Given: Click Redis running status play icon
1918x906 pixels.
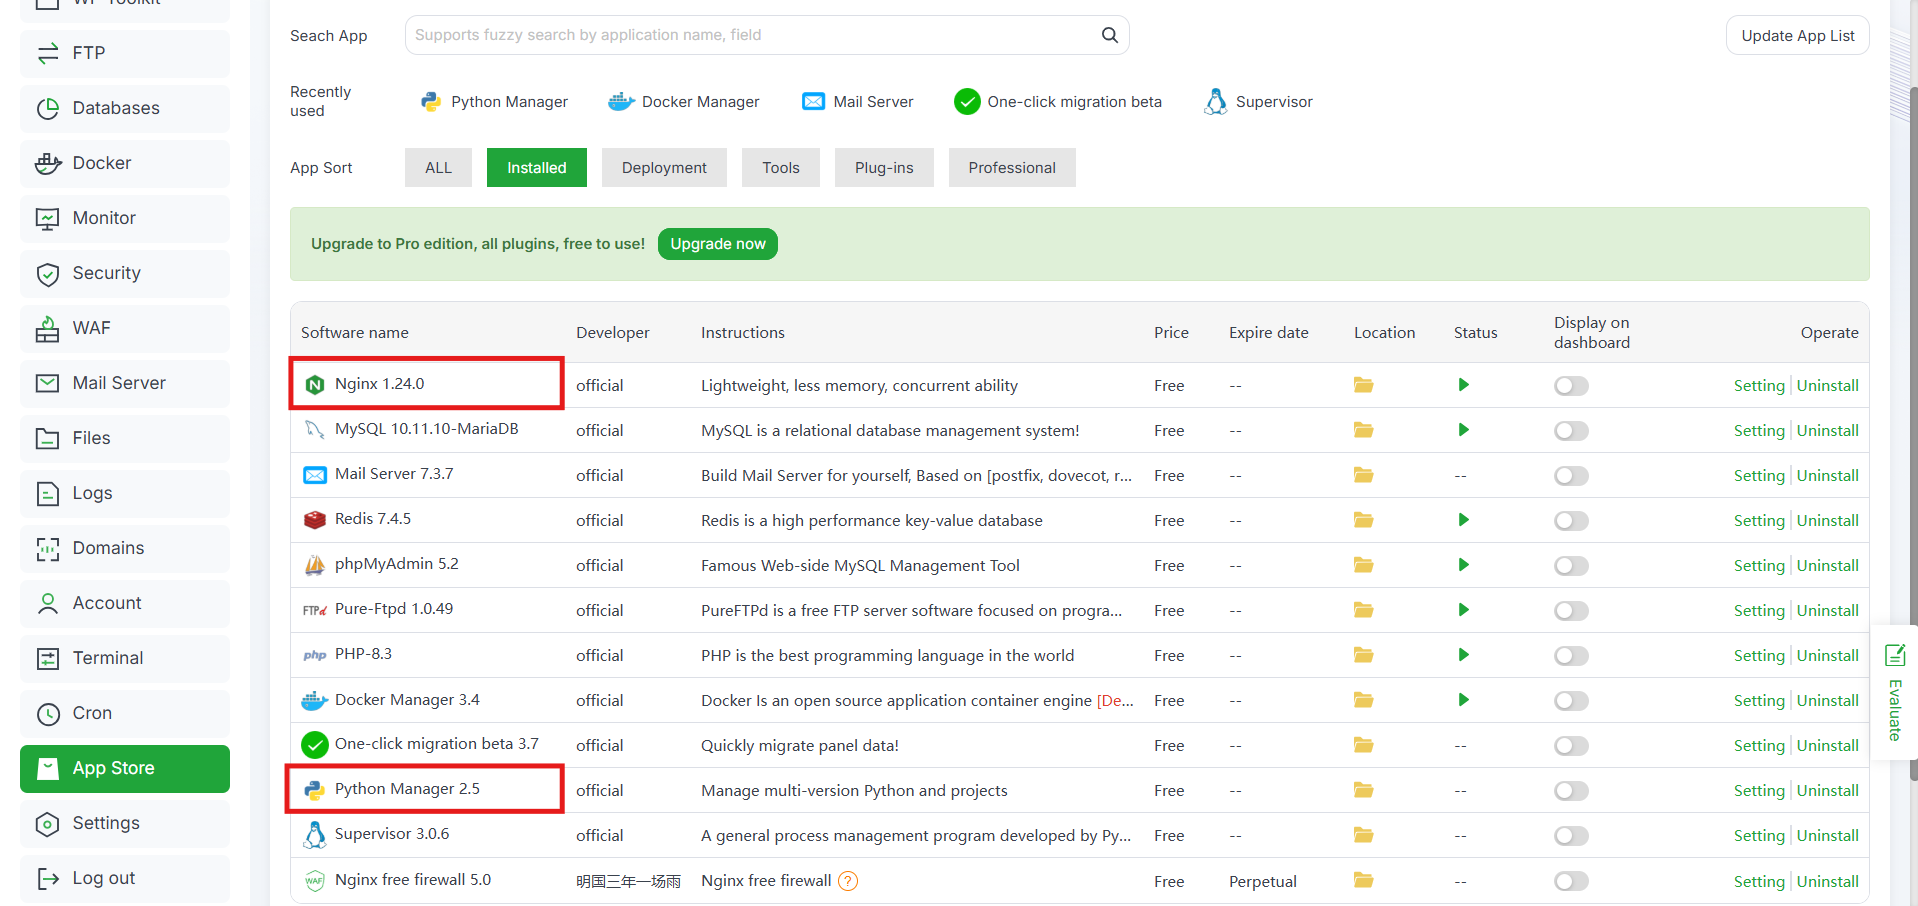Looking at the screenshot, I should coord(1463,520).
